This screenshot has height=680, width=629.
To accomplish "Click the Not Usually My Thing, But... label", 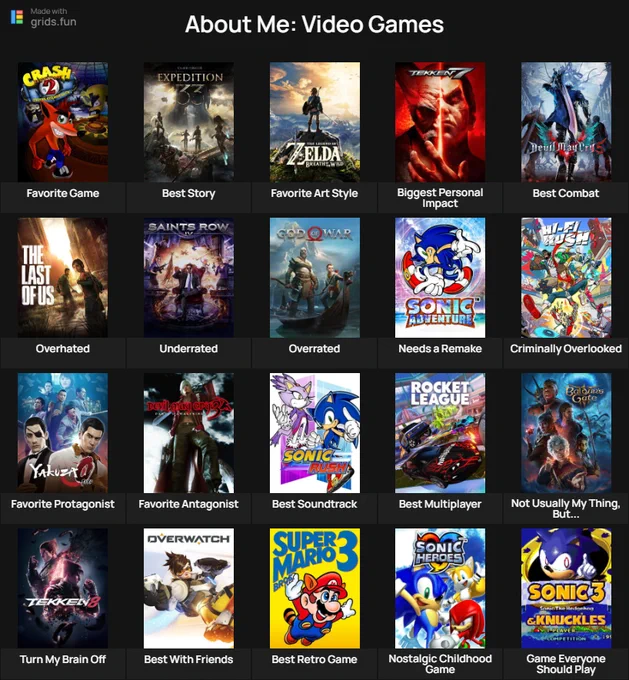I will 566,508.
